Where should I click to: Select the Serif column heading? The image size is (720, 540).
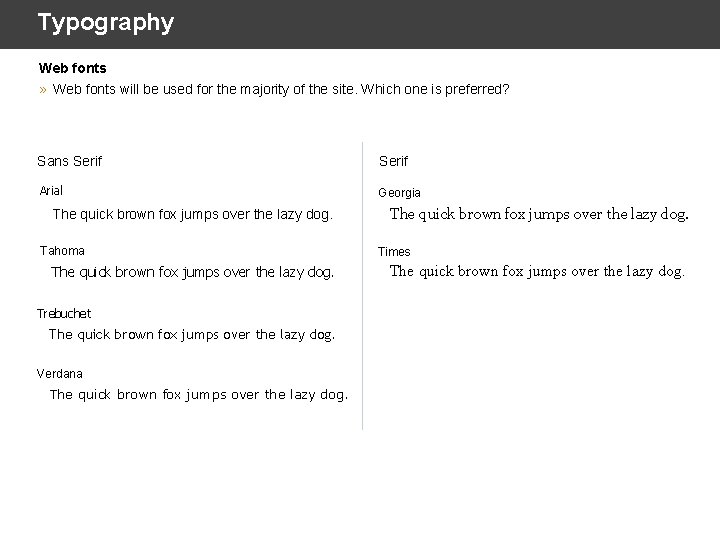pos(393,161)
